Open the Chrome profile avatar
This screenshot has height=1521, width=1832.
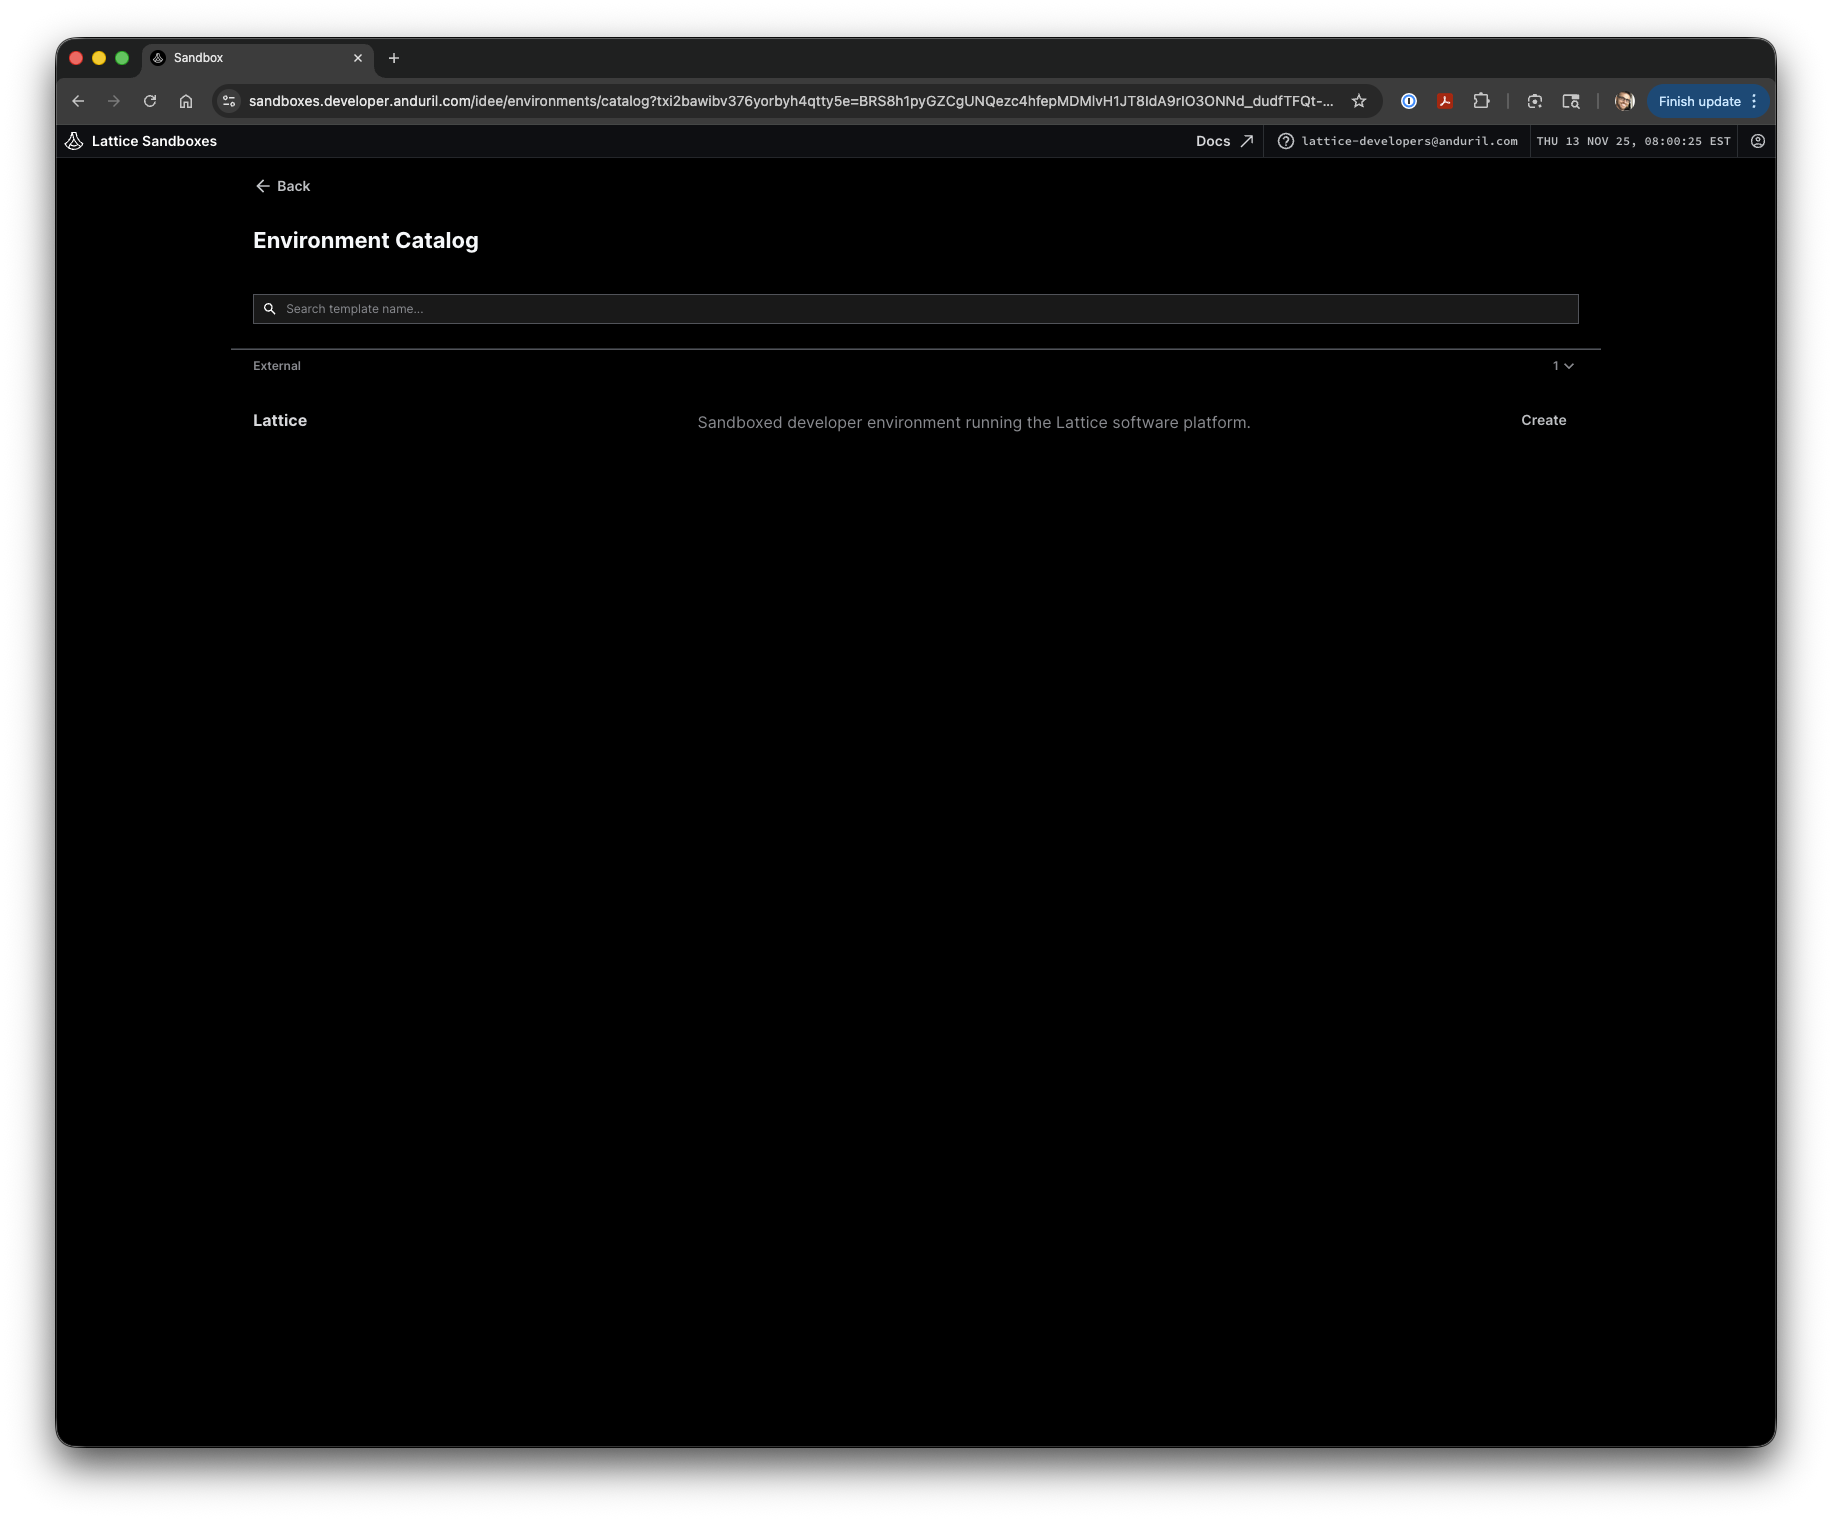click(x=1625, y=101)
